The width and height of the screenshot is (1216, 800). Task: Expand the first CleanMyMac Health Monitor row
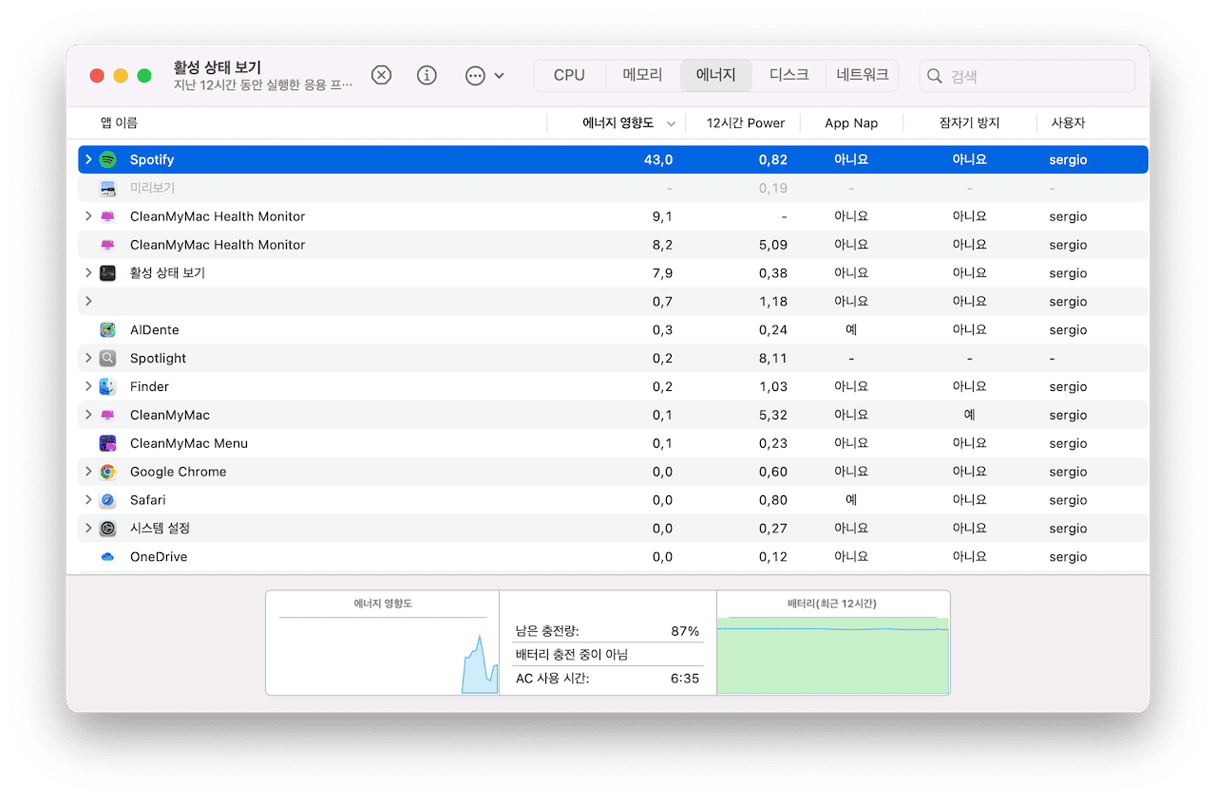tap(88, 216)
